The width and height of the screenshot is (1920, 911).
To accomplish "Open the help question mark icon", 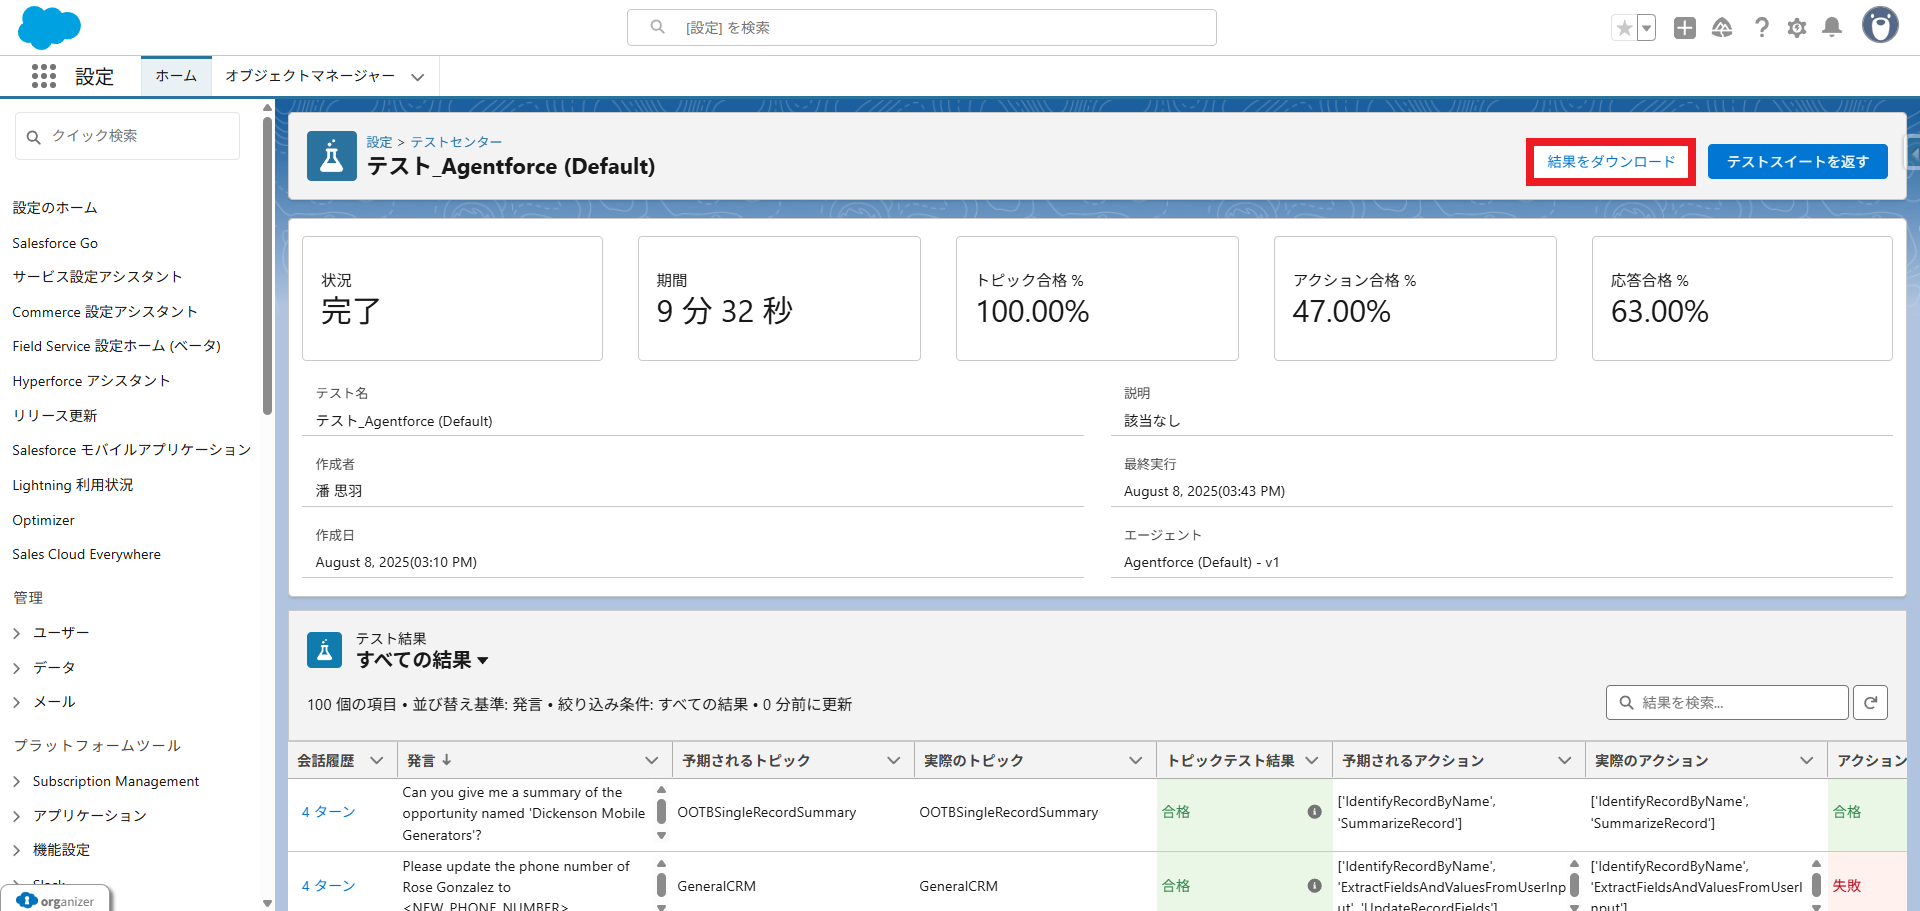I will click(1762, 28).
